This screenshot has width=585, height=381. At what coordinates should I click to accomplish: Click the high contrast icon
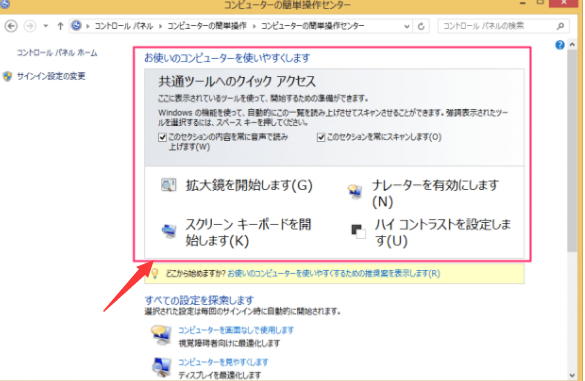coord(358,231)
